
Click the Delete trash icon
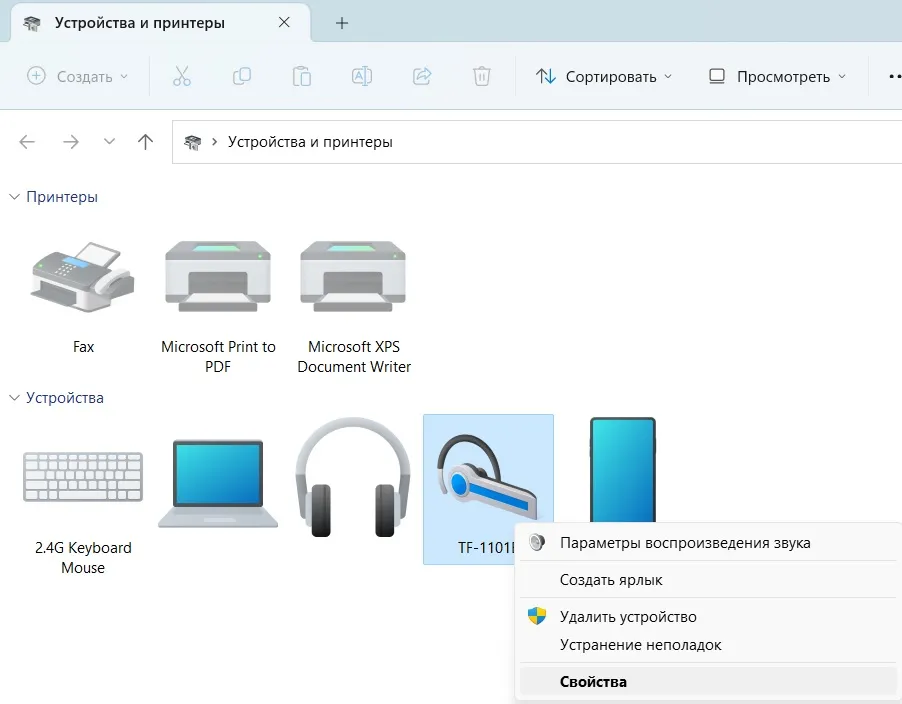pyautogui.click(x=481, y=76)
